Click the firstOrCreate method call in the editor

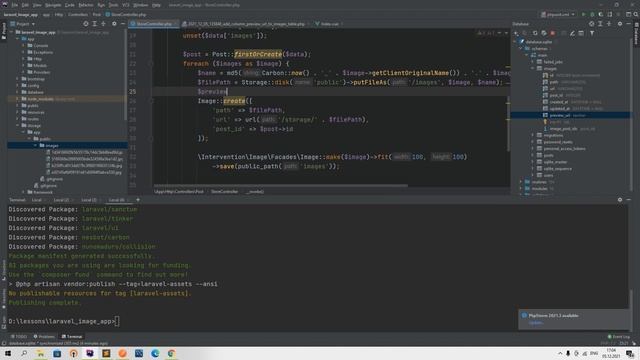258,54
